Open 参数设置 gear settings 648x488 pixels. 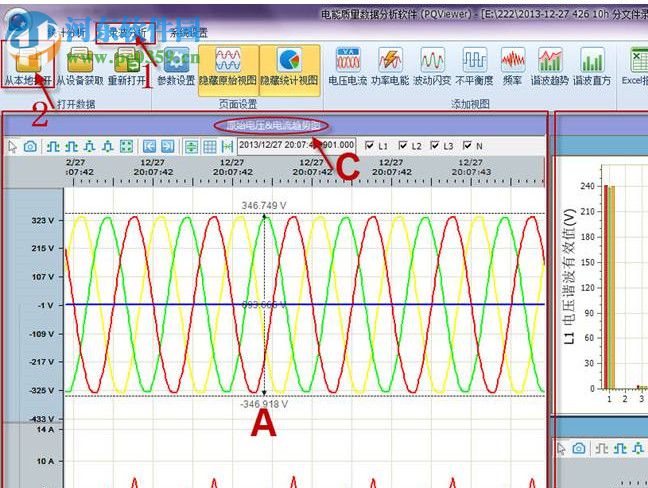176,65
